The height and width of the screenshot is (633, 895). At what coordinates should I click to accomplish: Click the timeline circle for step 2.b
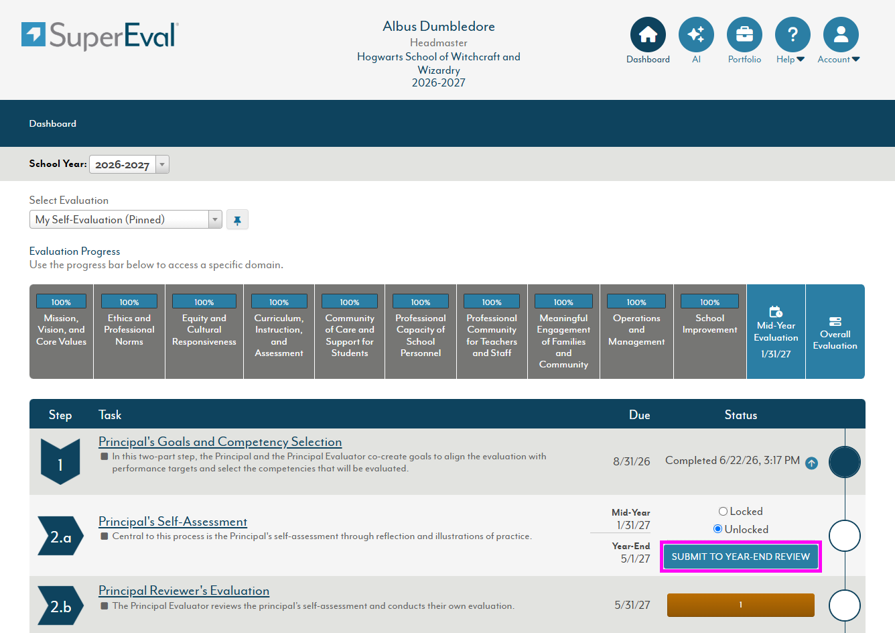[844, 605]
